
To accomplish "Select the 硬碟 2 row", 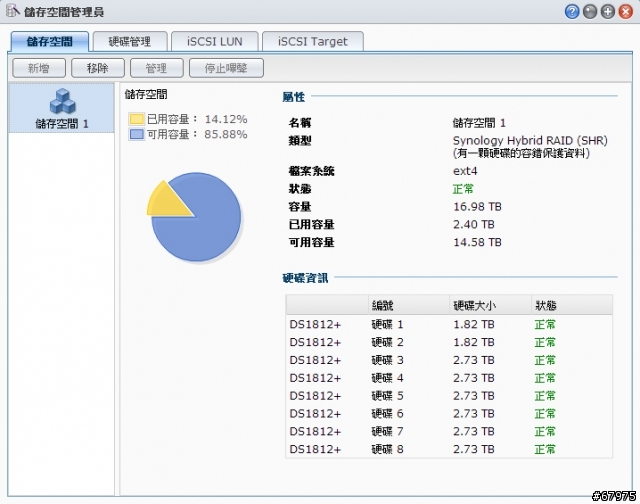I will click(x=449, y=342).
